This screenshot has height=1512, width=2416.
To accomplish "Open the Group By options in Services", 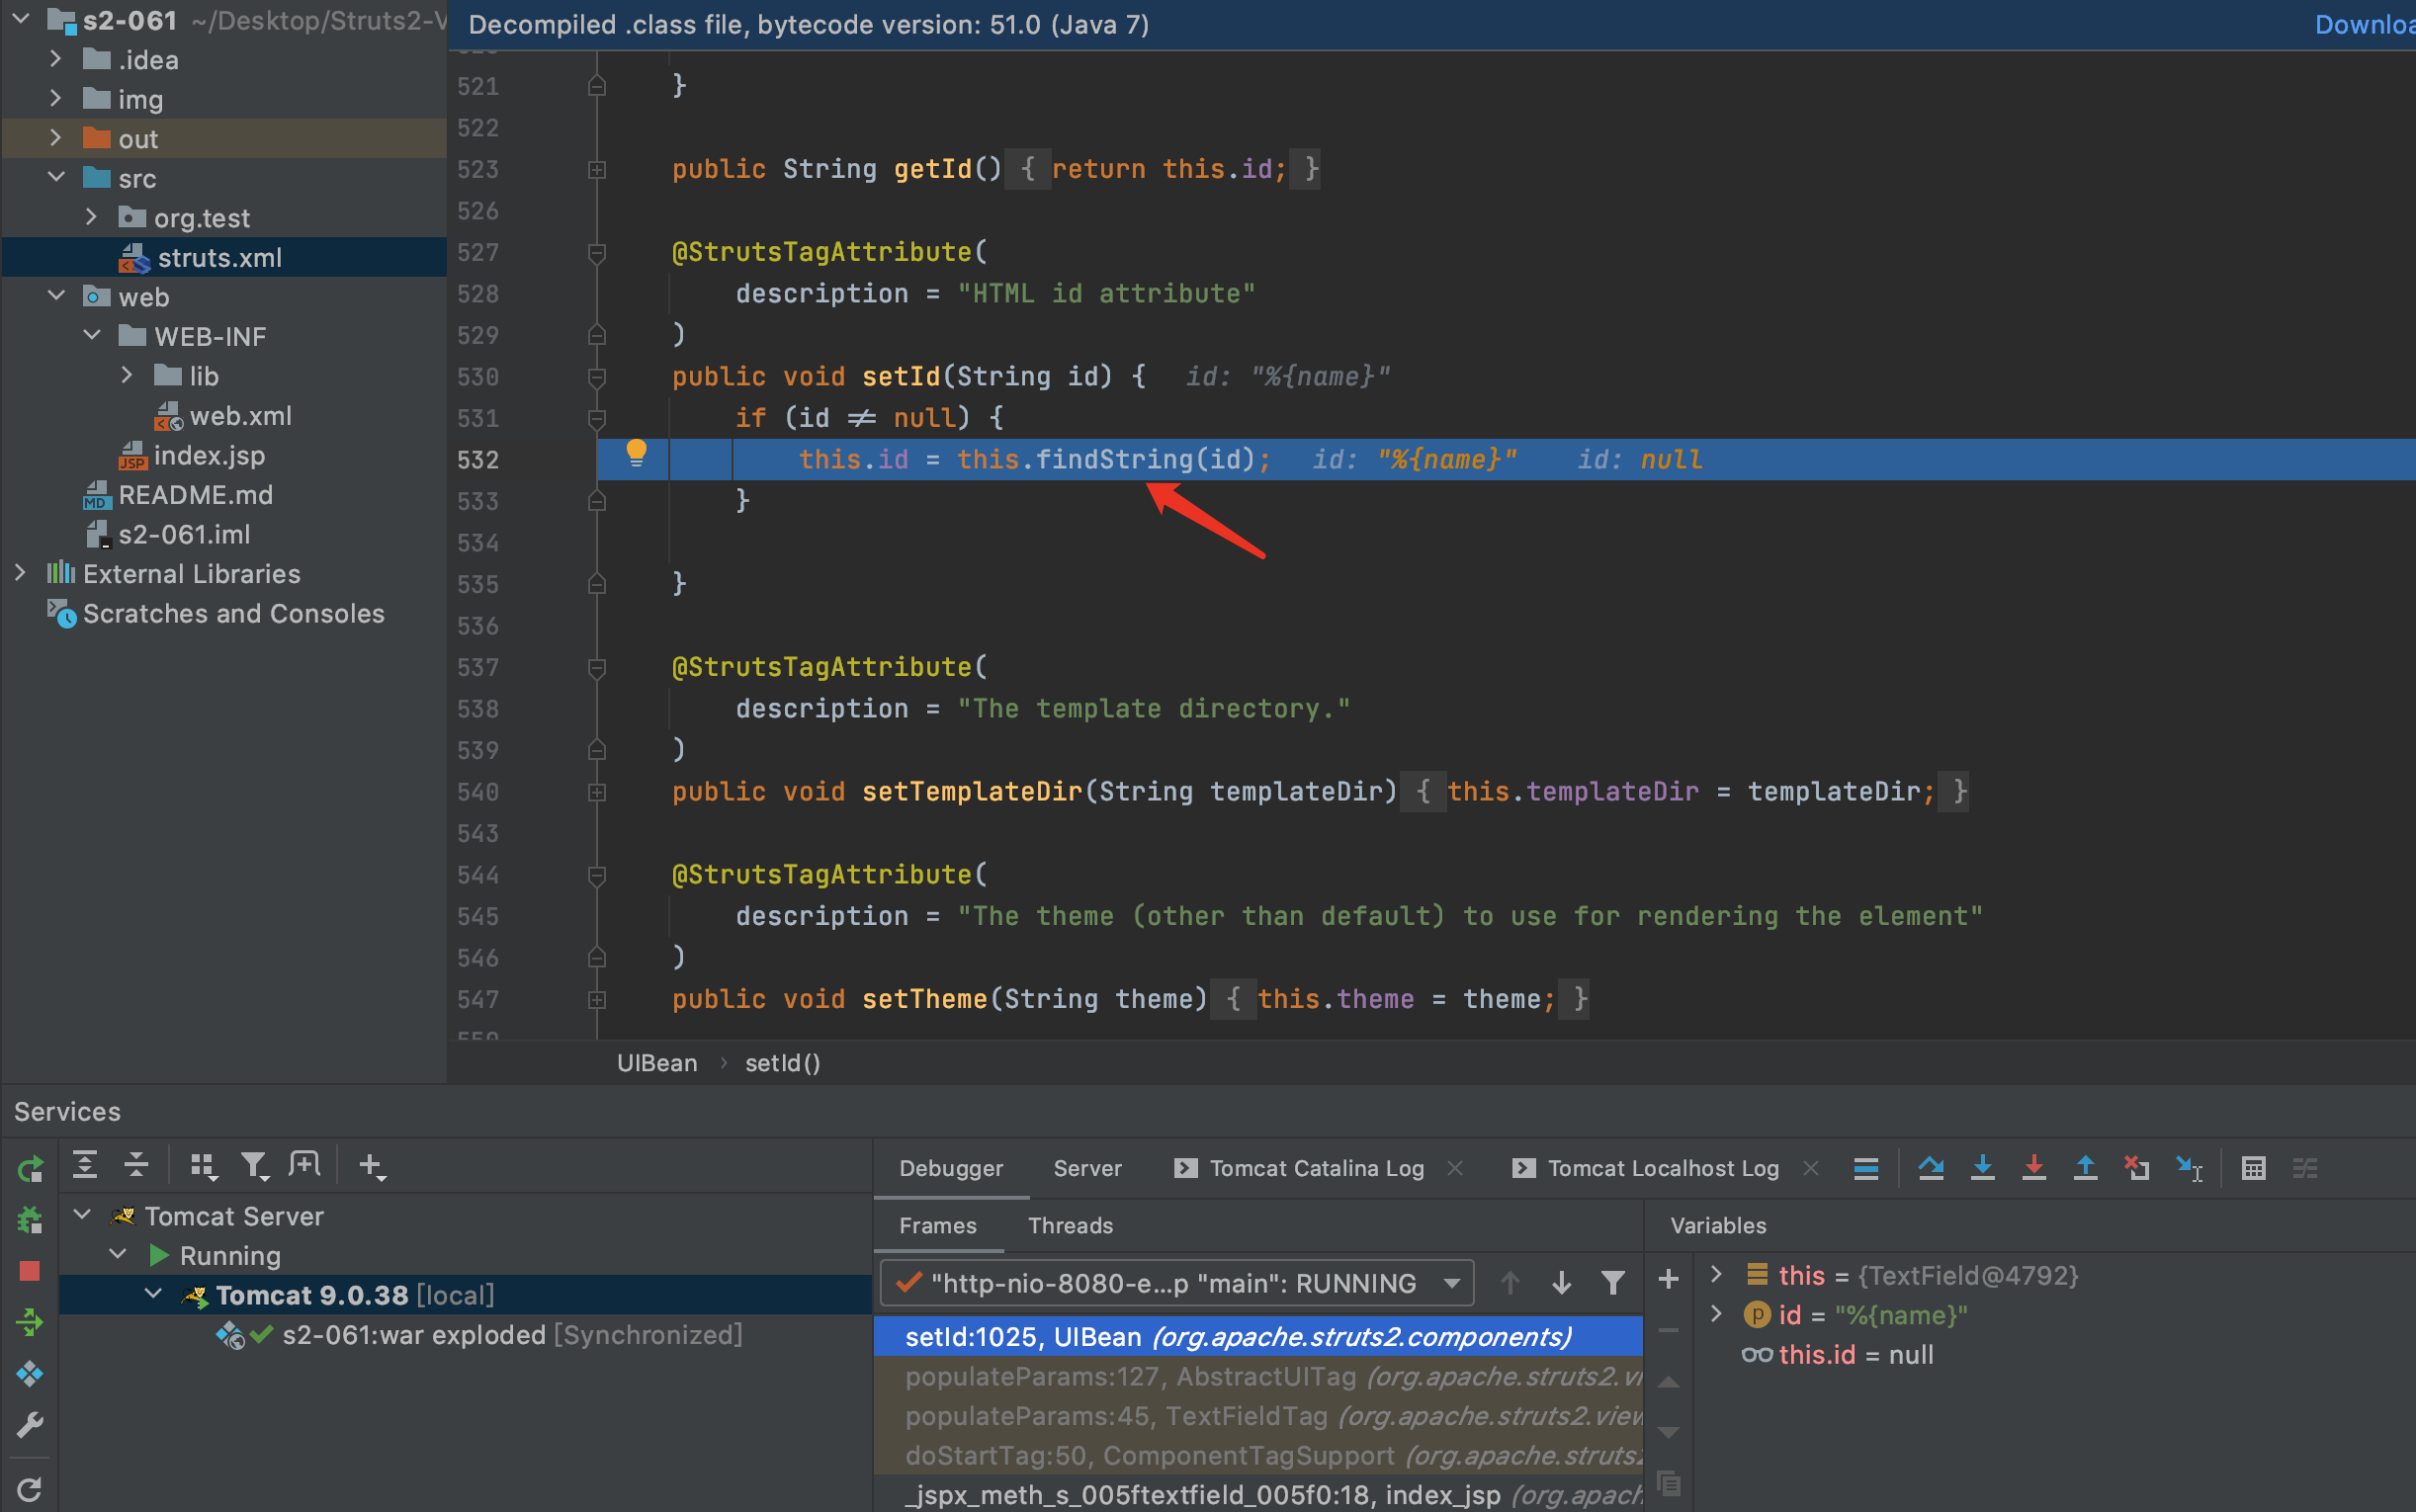I will click(x=203, y=1165).
